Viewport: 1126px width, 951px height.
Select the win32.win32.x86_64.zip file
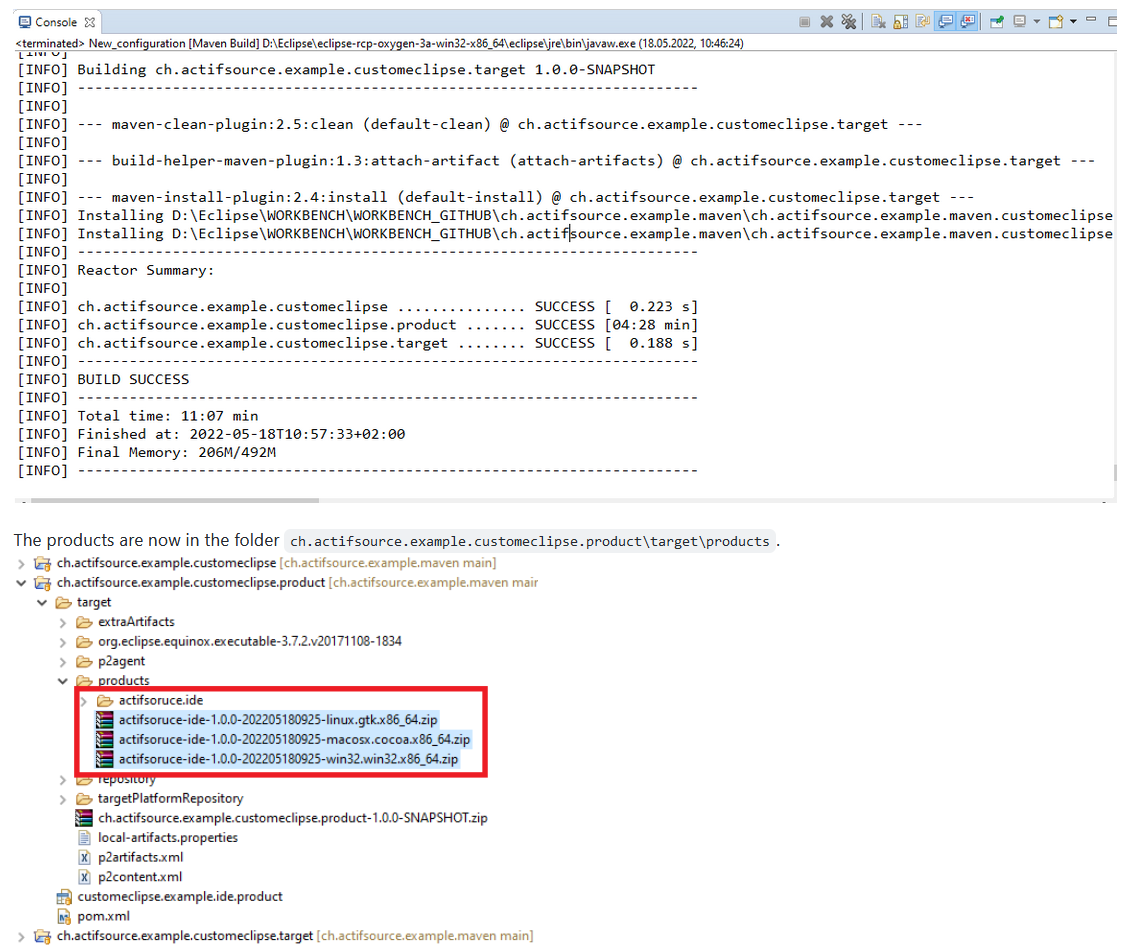pyautogui.click(x=288, y=759)
